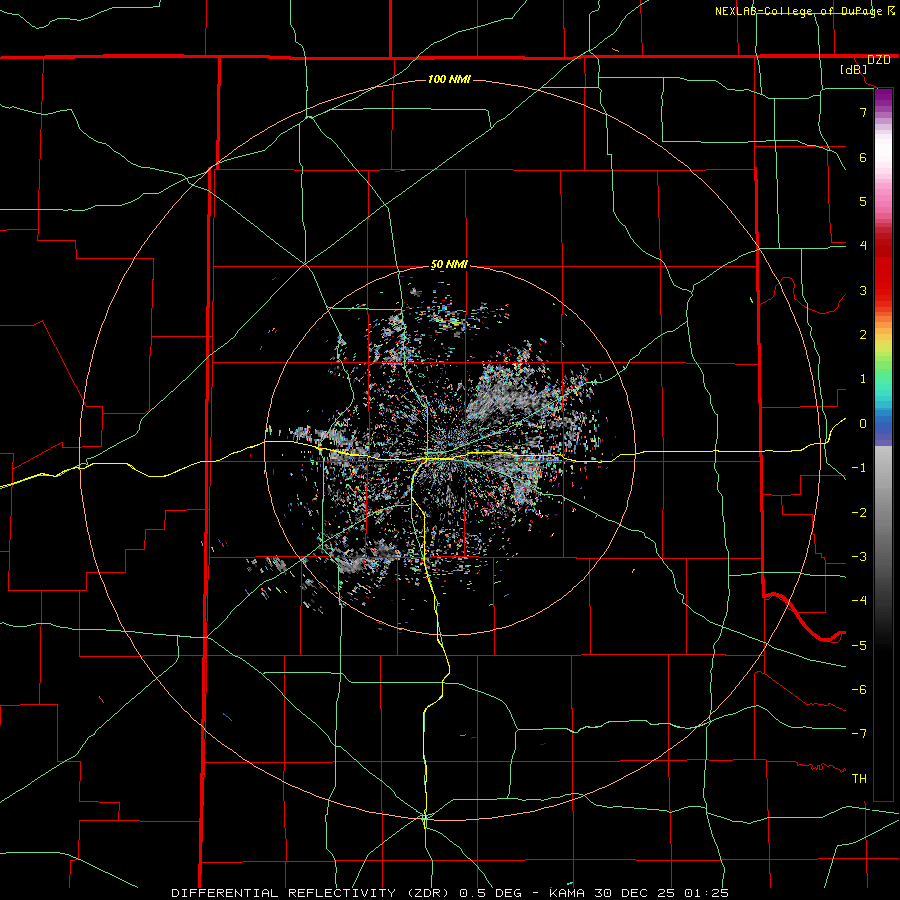The image size is (900, 900).
Task: Click the -7 value on the color scale
Action: (859, 734)
